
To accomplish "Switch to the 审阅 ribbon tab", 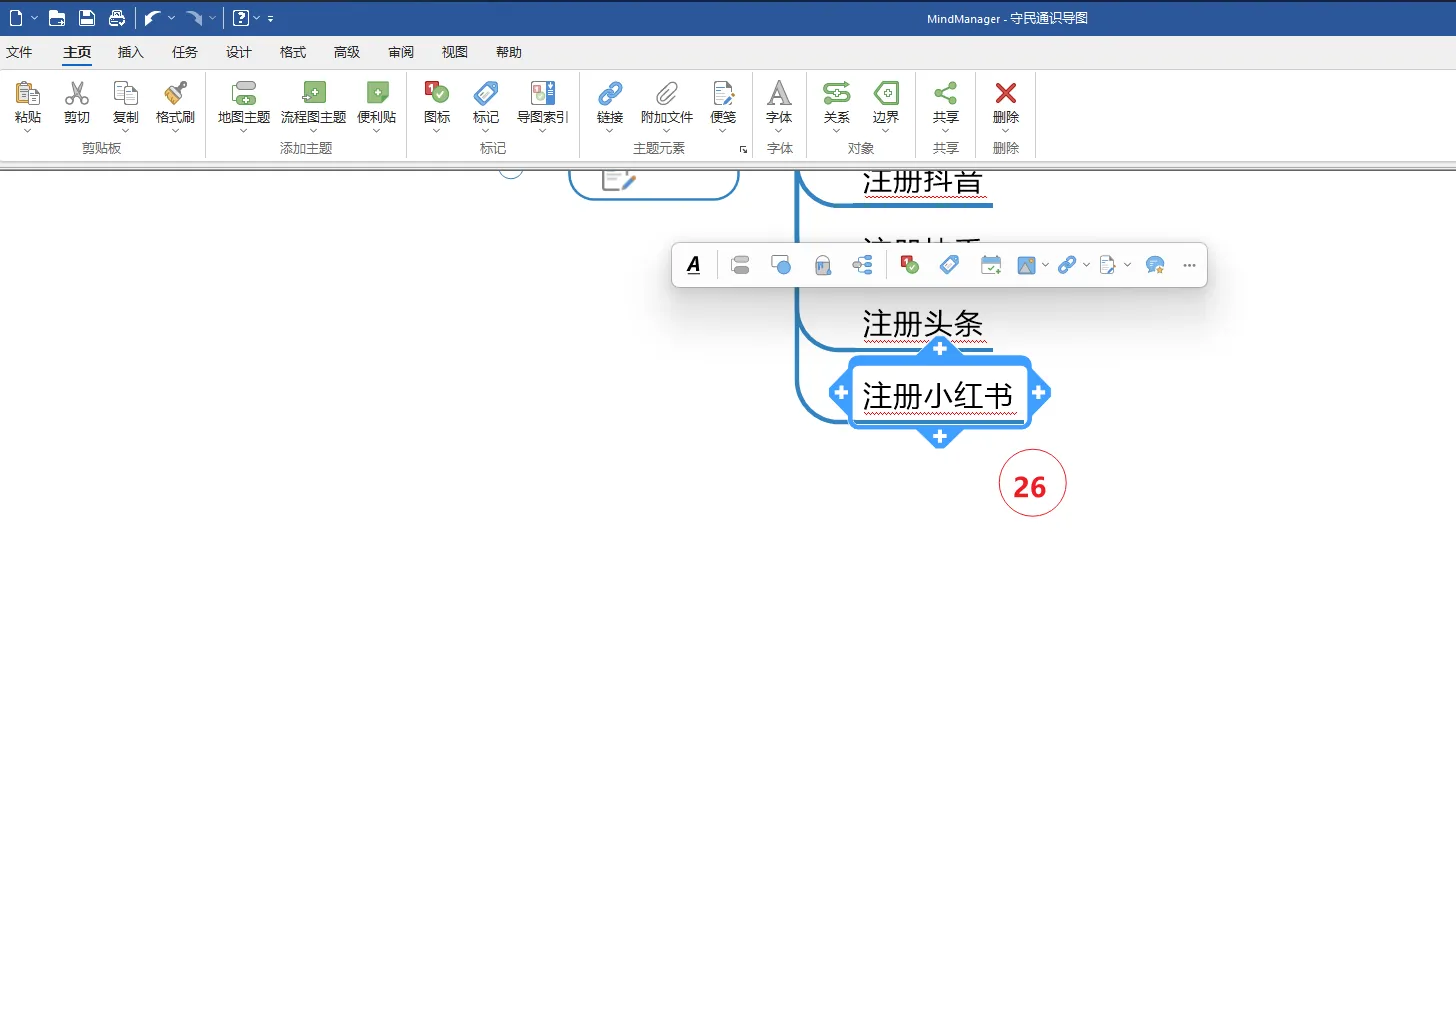I will click(401, 52).
